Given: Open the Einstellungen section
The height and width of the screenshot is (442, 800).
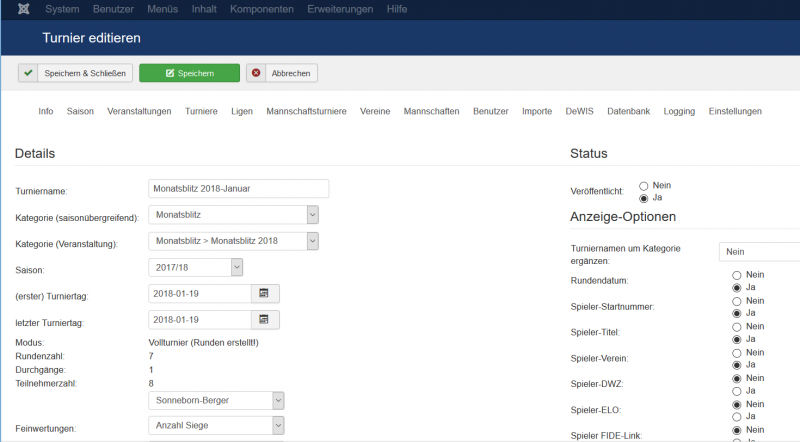Looking at the screenshot, I should (x=734, y=111).
